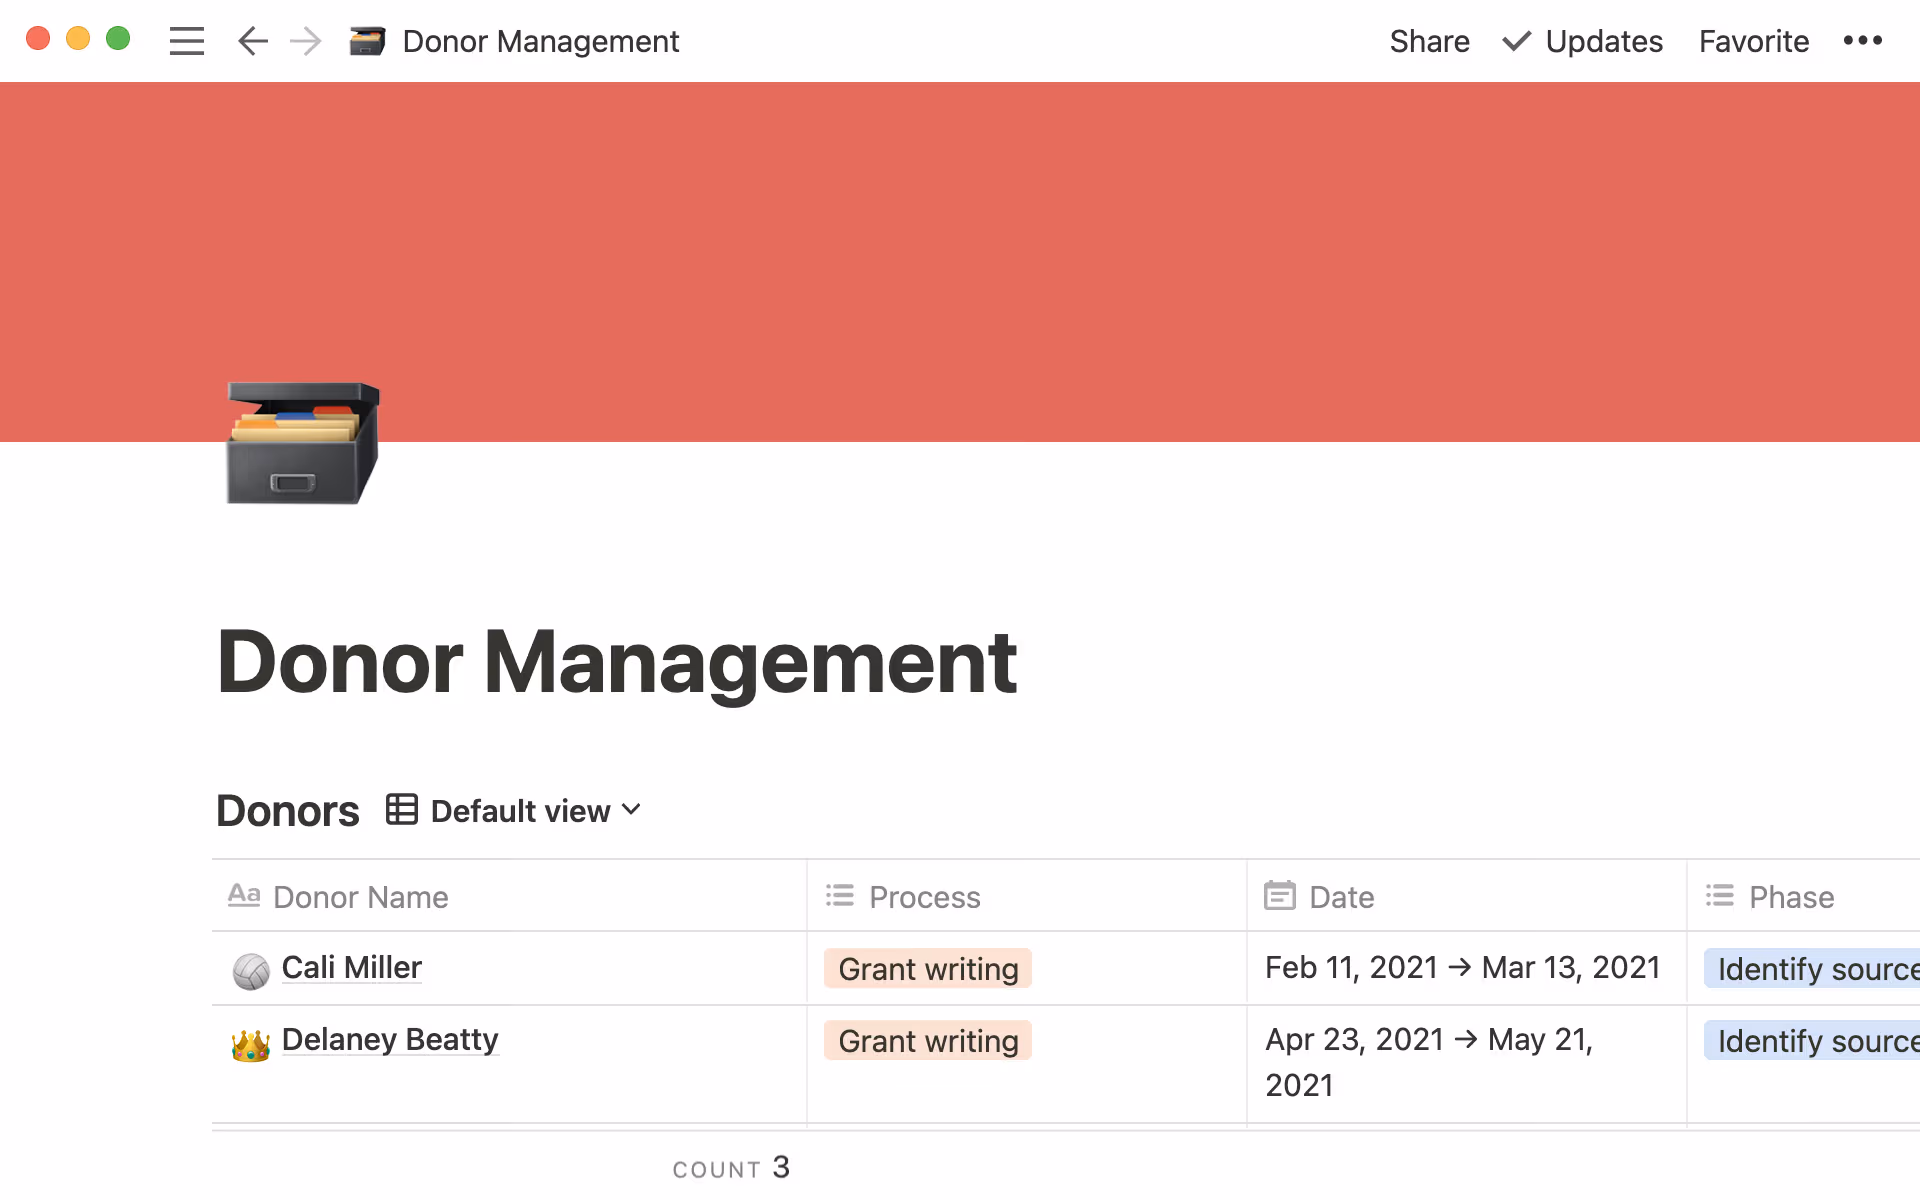
Task: Go forward with the right arrow
Action: [x=305, y=41]
